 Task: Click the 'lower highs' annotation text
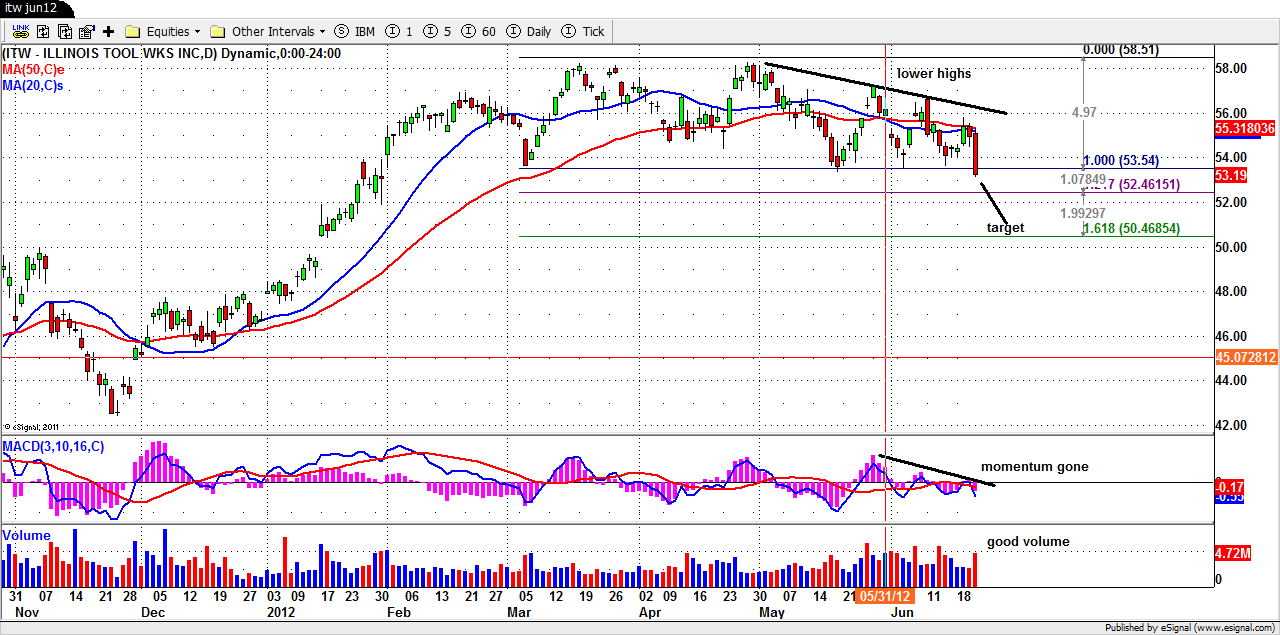tap(934, 73)
